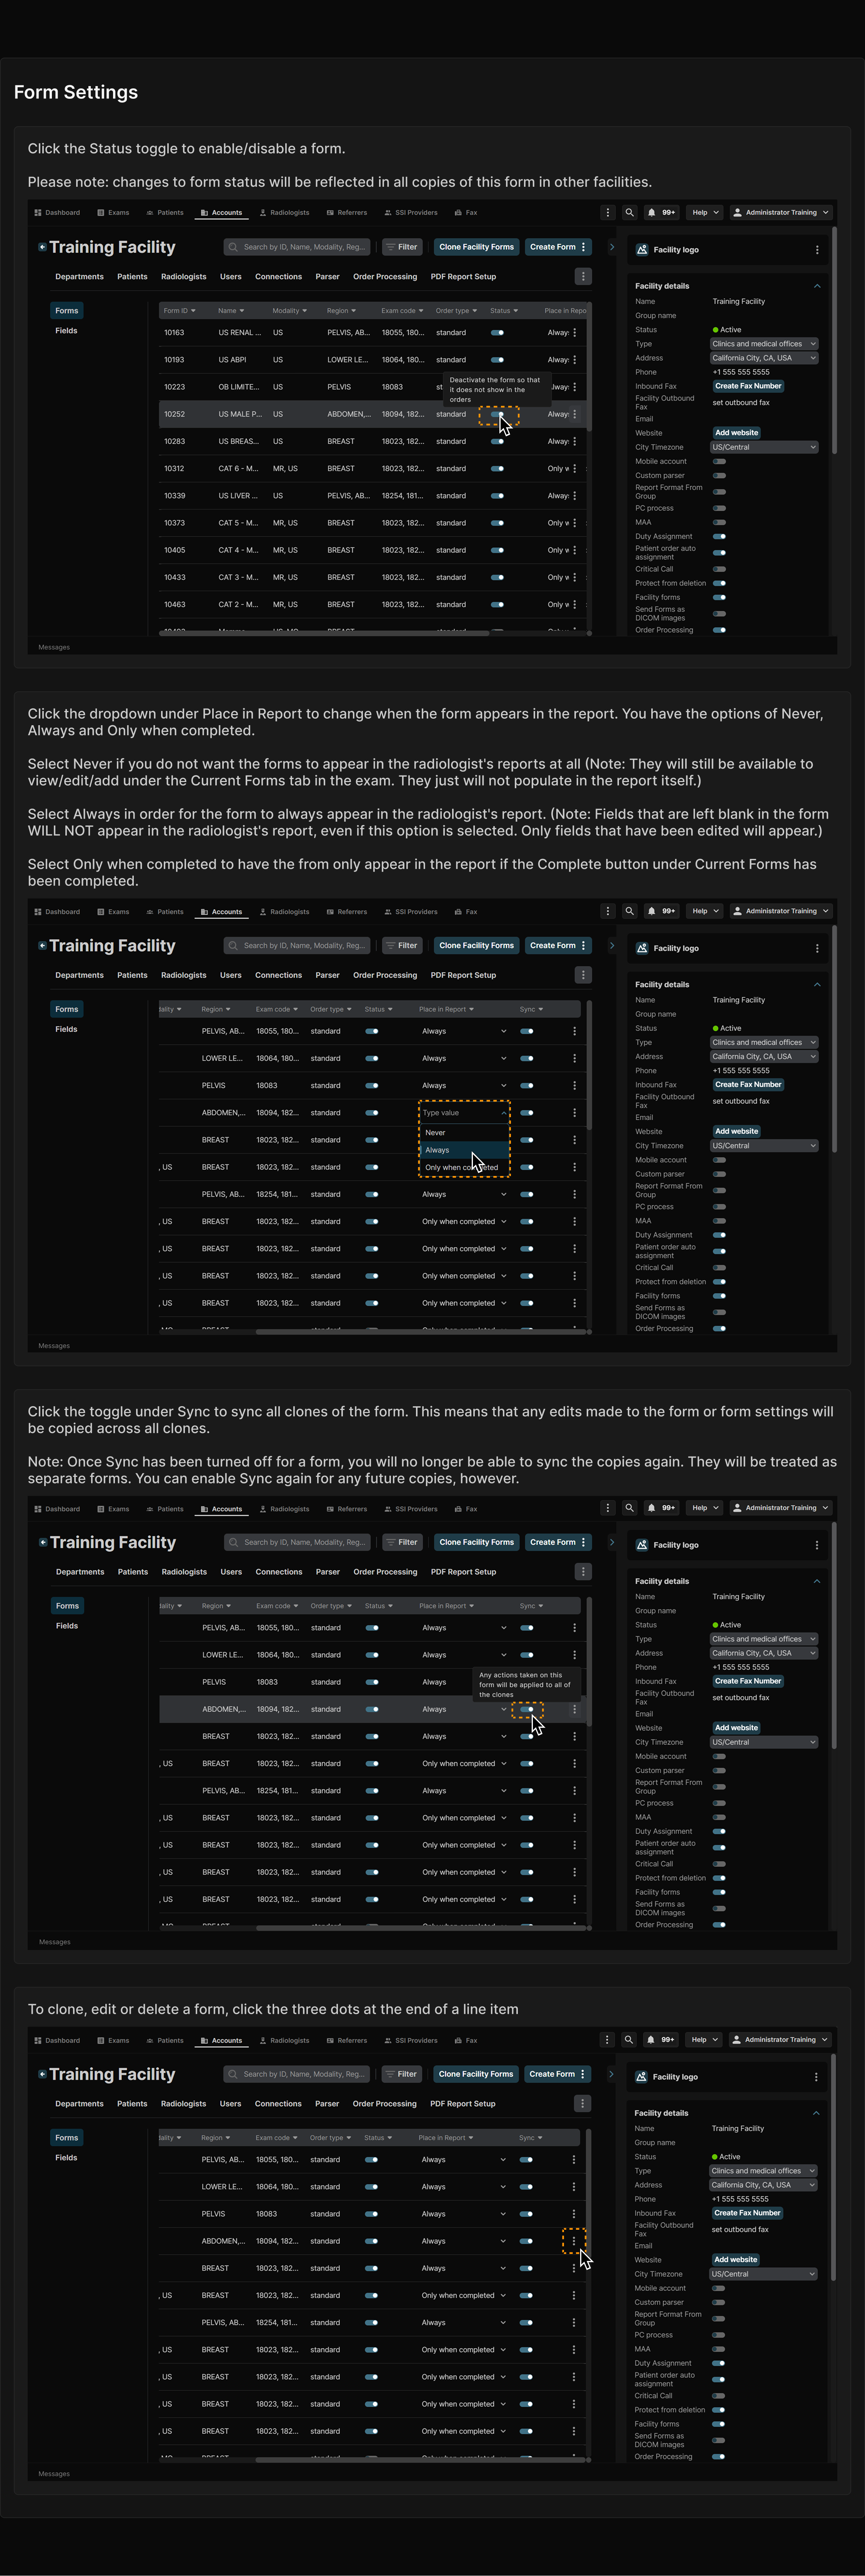Click horizontal table scrollbar in fourth screenshot
The height and width of the screenshot is (2576, 865).
pyautogui.click(x=420, y=2459)
